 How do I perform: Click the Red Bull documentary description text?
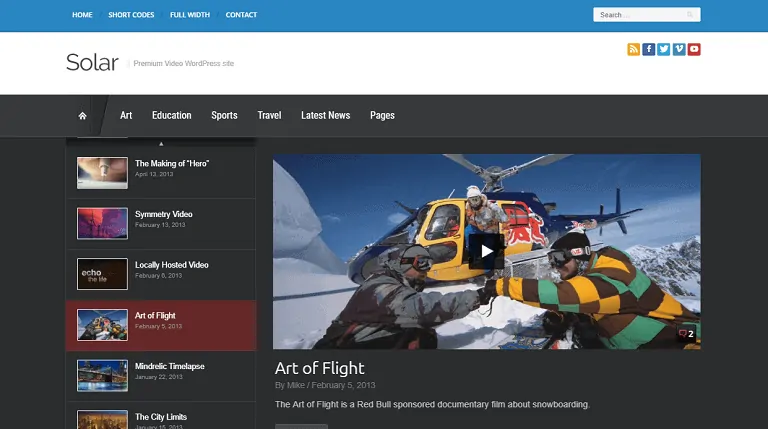432,405
